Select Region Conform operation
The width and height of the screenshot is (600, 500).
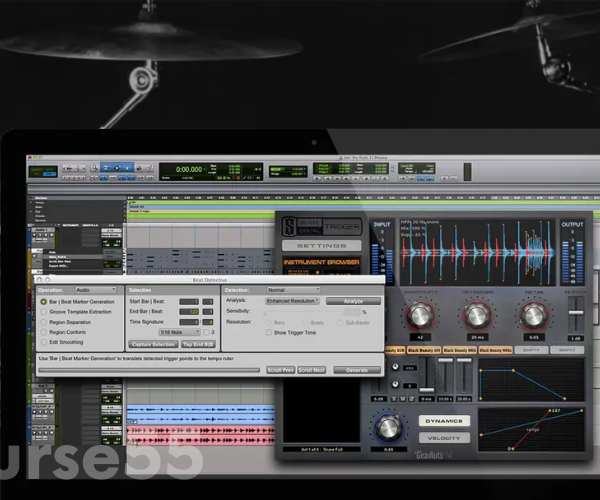click(x=44, y=332)
